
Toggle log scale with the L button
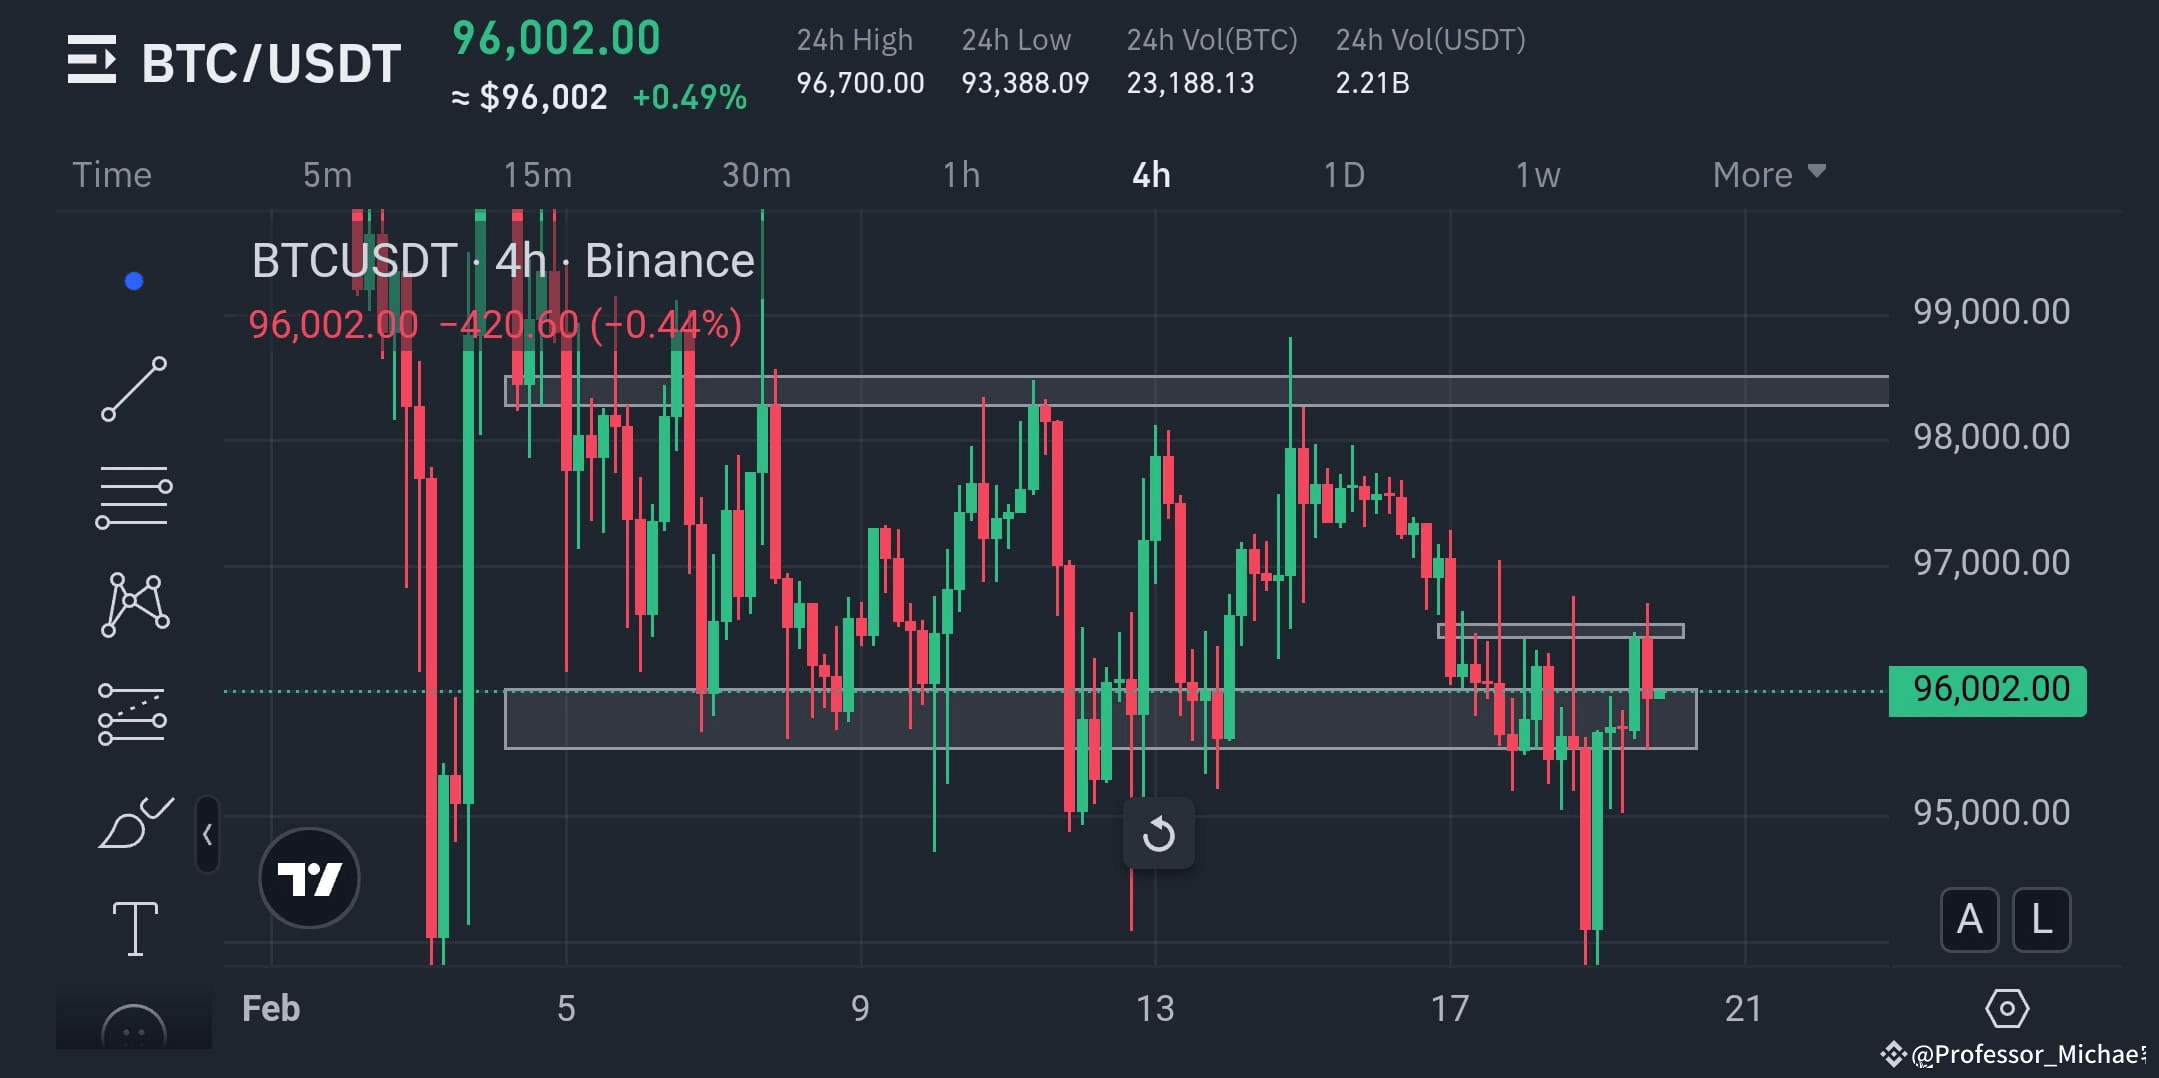(2041, 920)
